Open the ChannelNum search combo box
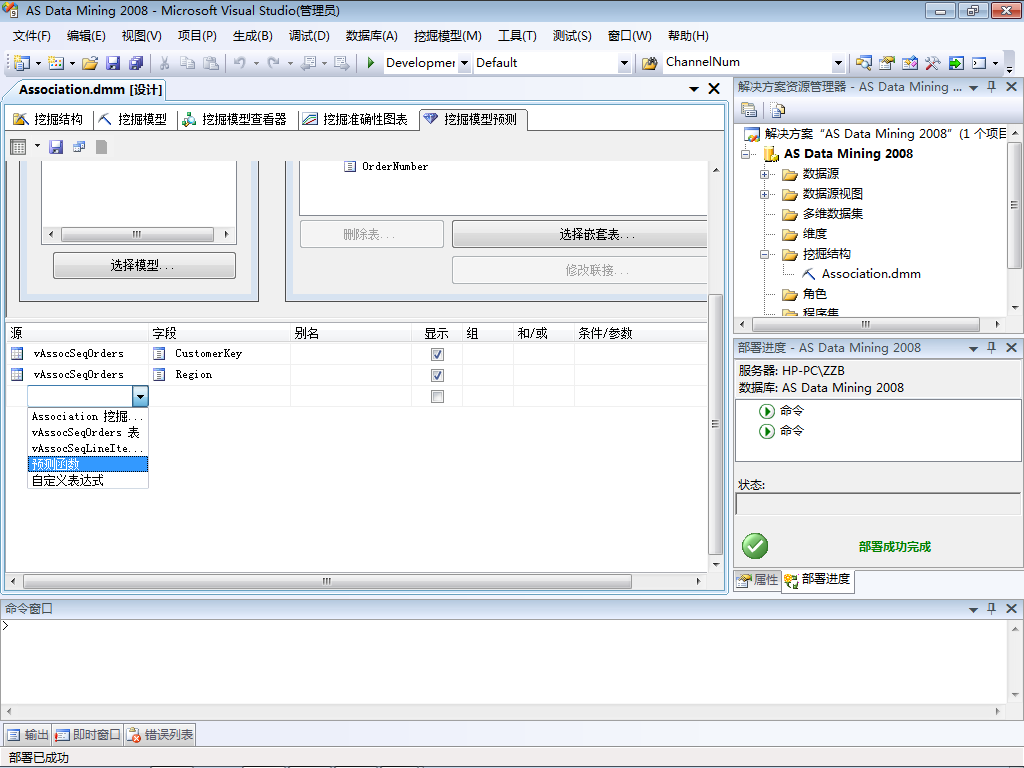The width and height of the screenshot is (1024, 768). [x=839, y=63]
